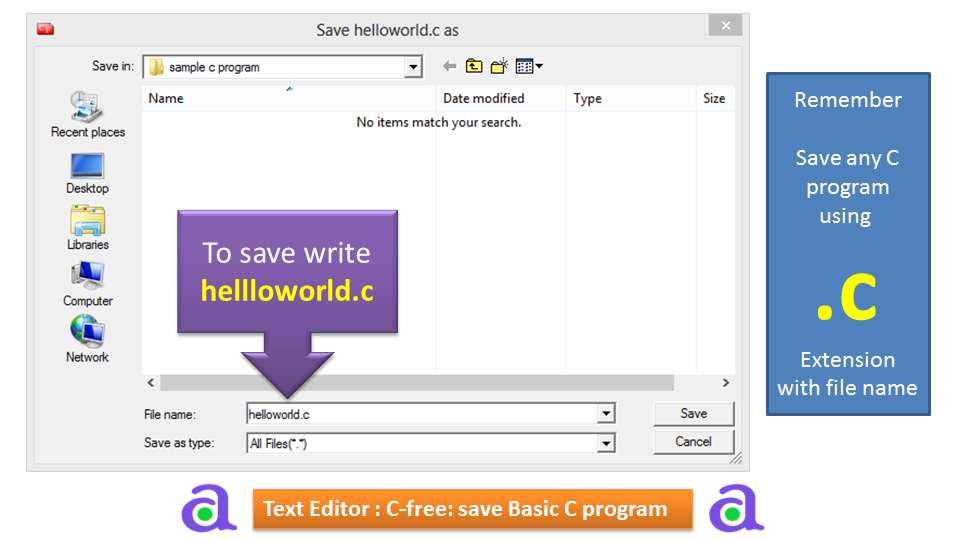Screen dimensions: 960x540
Task: Click the Save button
Action: (694, 413)
